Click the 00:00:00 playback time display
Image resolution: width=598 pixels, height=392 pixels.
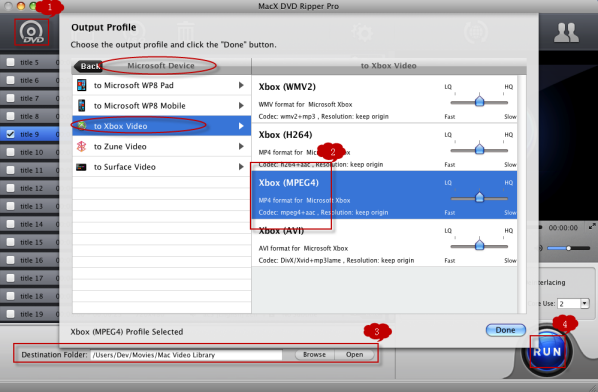tap(563, 228)
